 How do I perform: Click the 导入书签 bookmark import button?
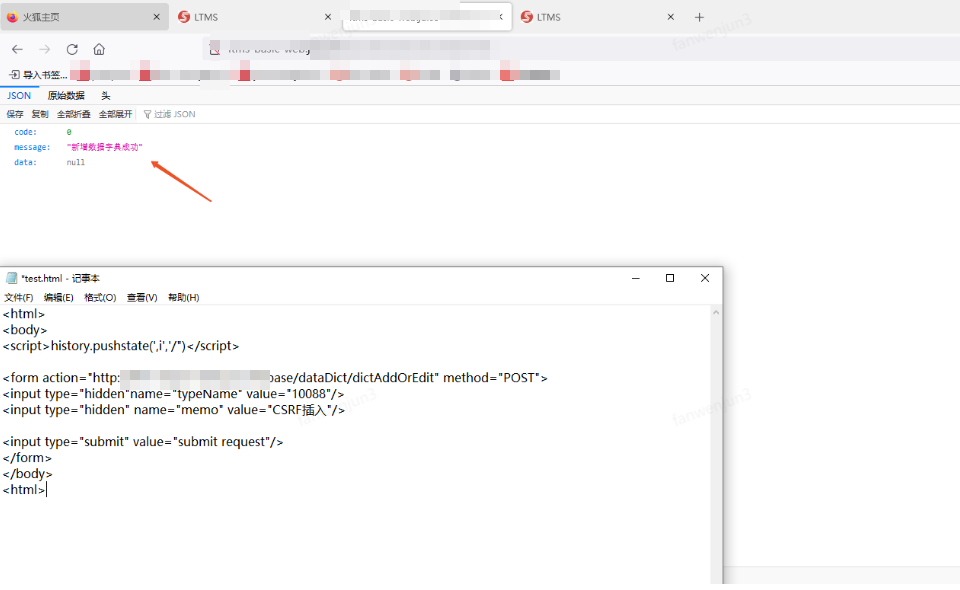coord(38,75)
